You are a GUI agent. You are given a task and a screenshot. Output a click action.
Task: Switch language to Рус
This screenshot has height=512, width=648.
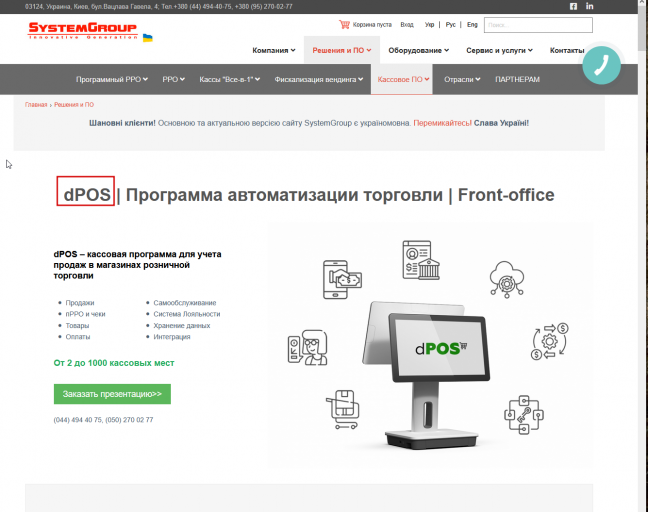[450, 25]
